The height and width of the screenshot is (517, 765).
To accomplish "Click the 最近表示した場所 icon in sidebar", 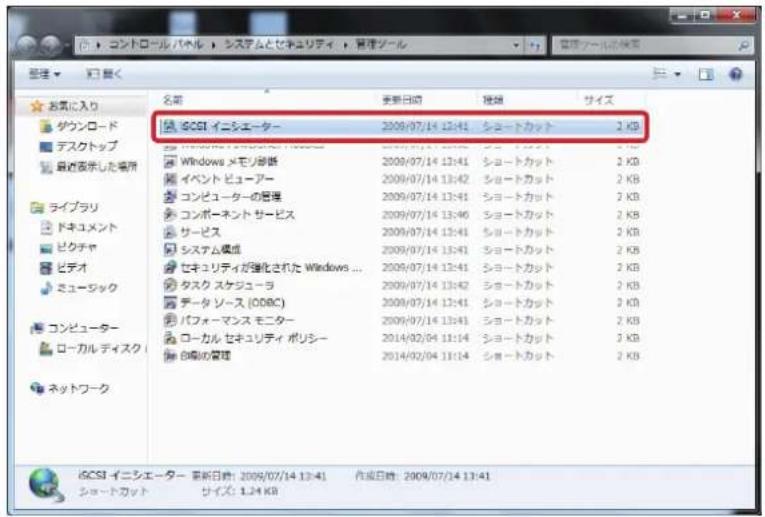I will click(x=46, y=167).
